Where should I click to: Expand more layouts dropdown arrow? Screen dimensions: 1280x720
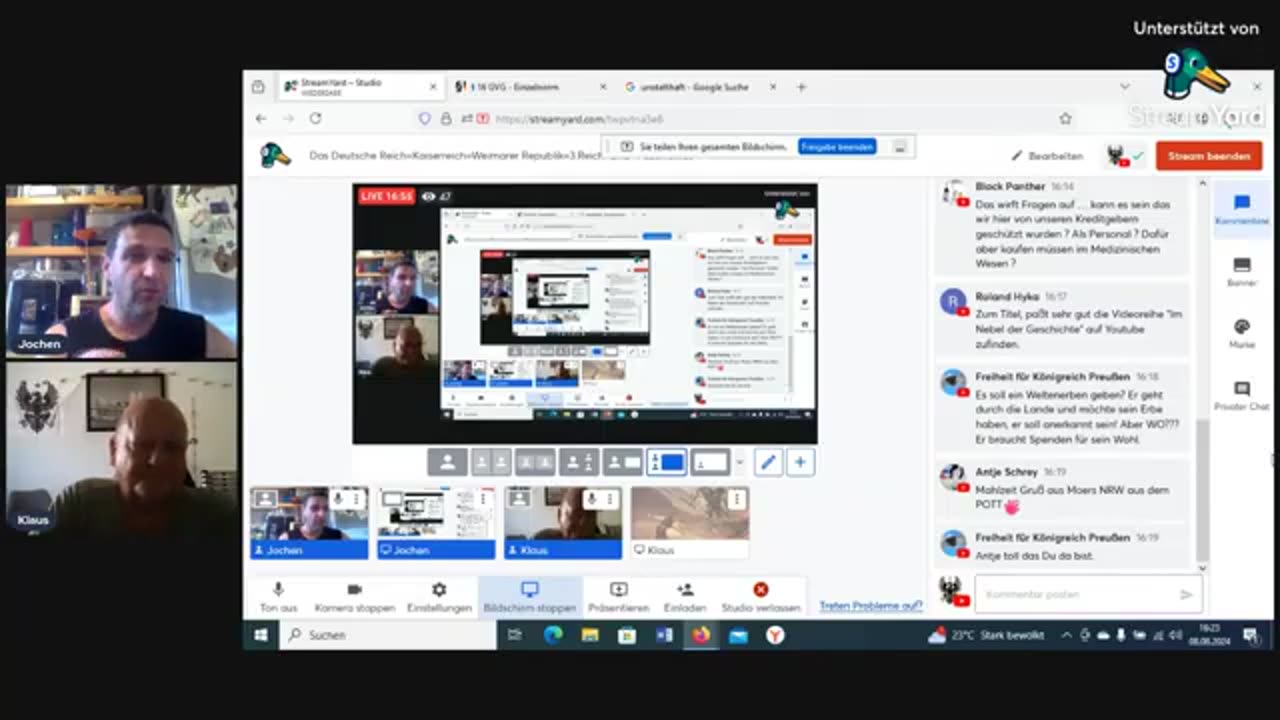tap(739, 462)
